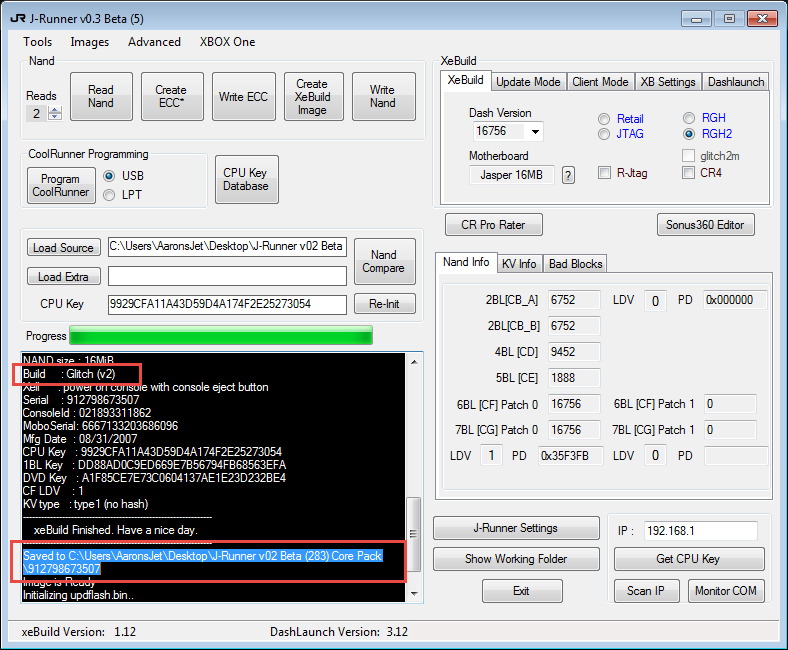Expand the Dash Version dropdown
This screenshot has height=650, width=788.
[x=535, y=132]
